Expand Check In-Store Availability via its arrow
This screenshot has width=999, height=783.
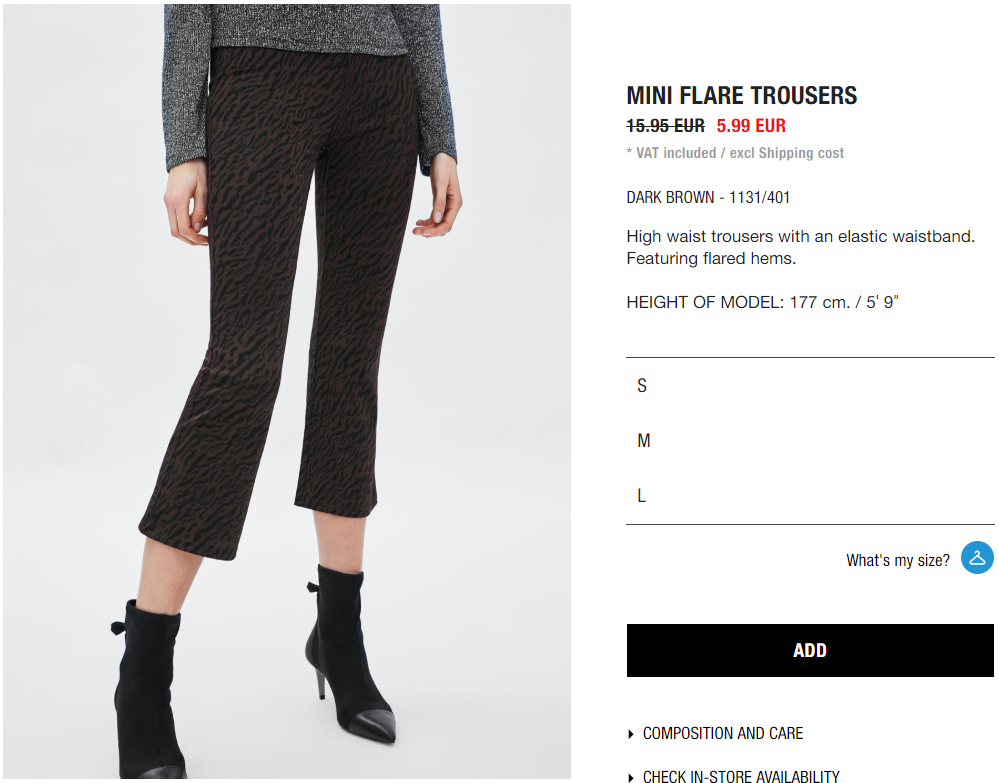(x=631, y=777)
